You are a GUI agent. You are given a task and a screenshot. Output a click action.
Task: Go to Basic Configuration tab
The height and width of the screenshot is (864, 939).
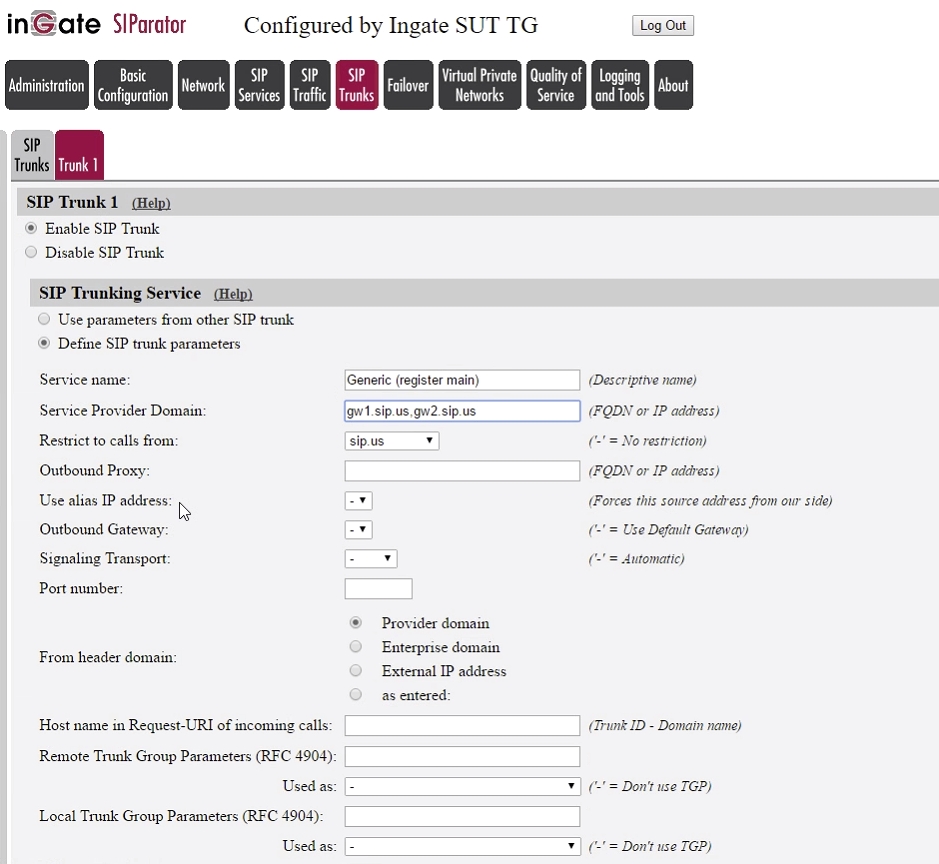click(x=133, y=85)
